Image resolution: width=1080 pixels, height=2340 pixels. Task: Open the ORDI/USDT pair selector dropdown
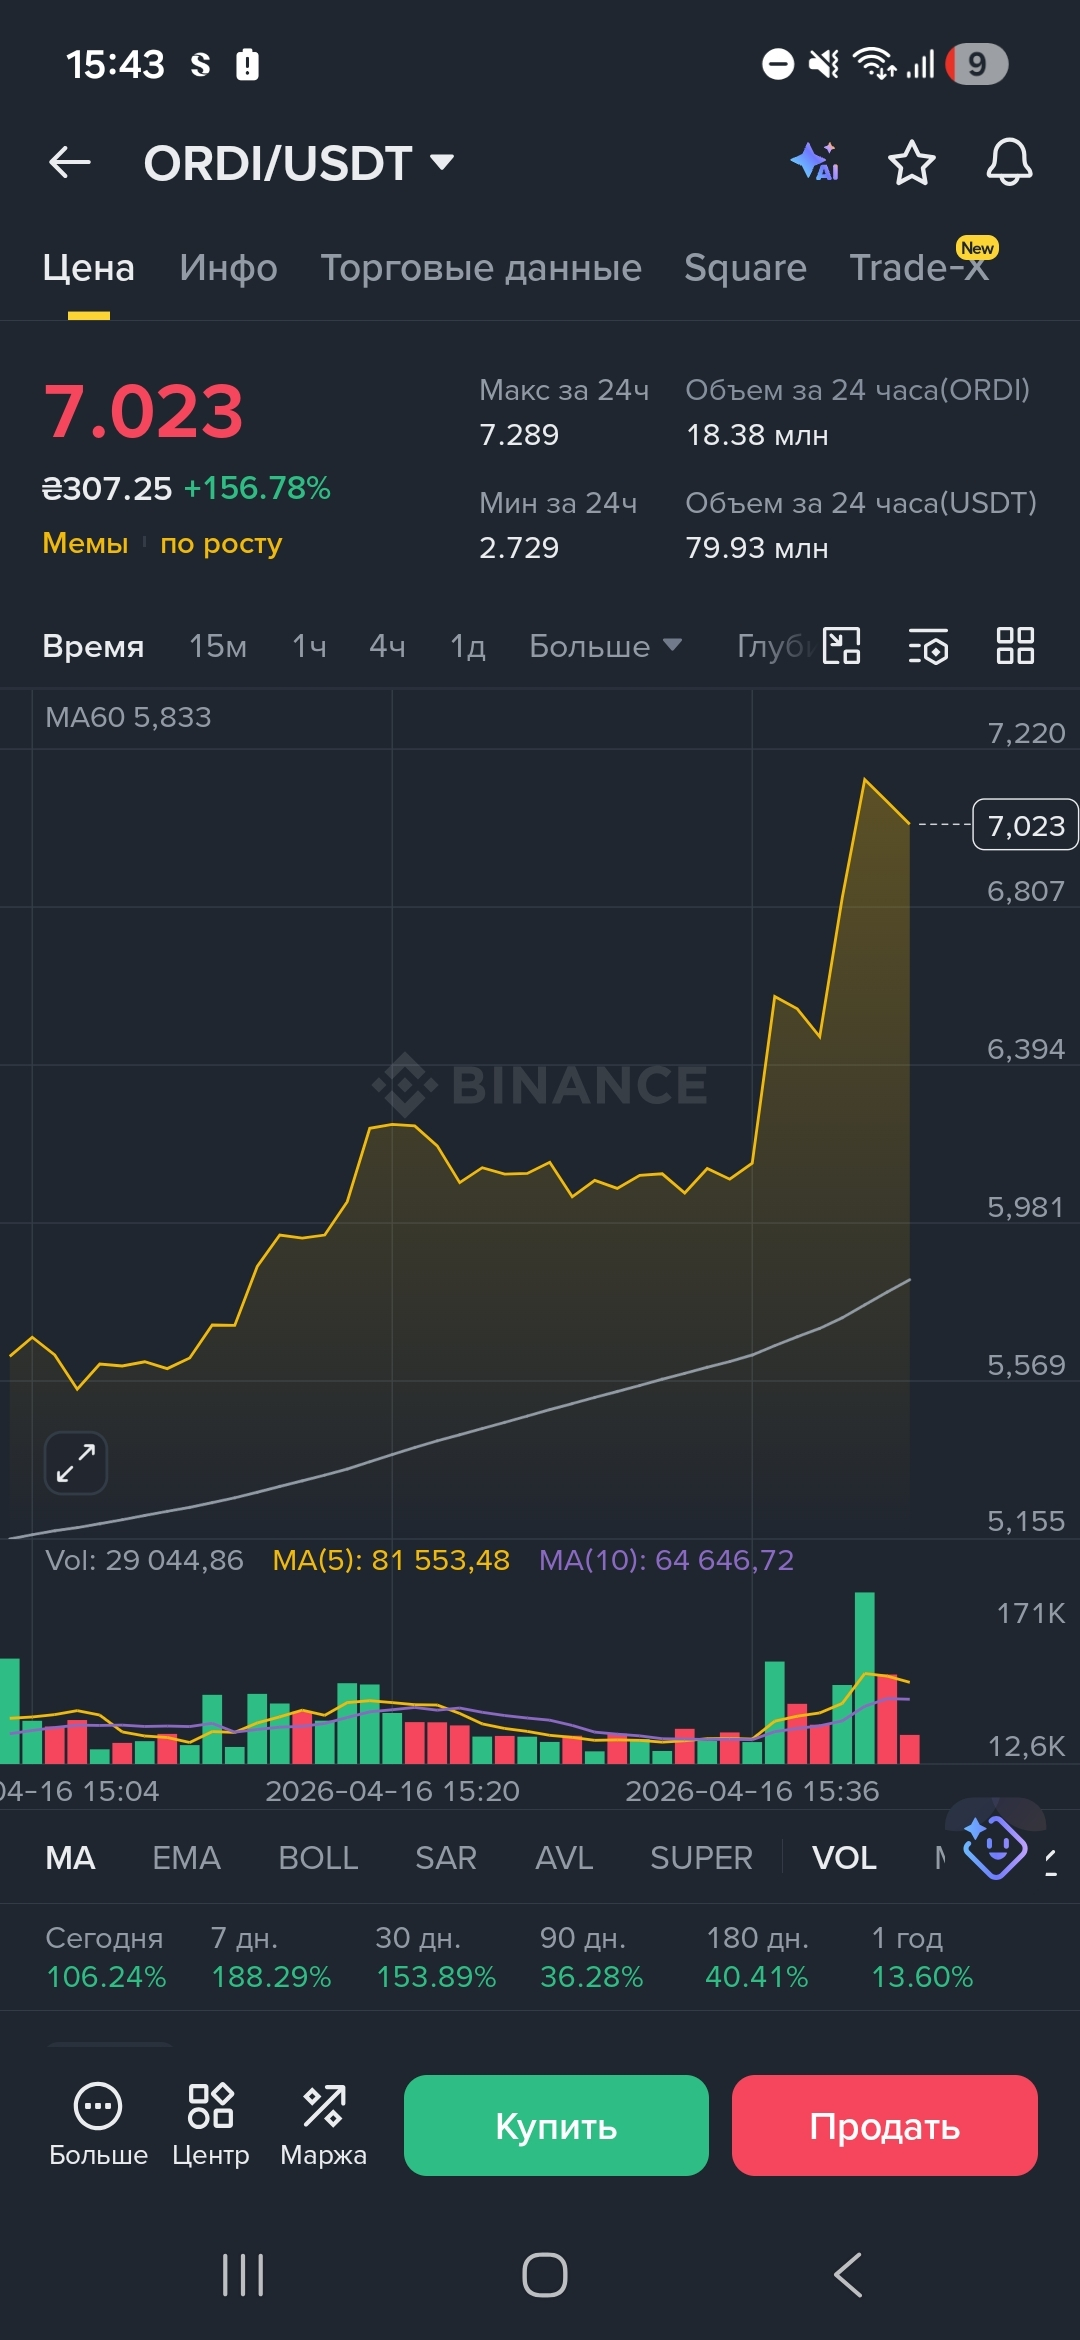(298, 163)
